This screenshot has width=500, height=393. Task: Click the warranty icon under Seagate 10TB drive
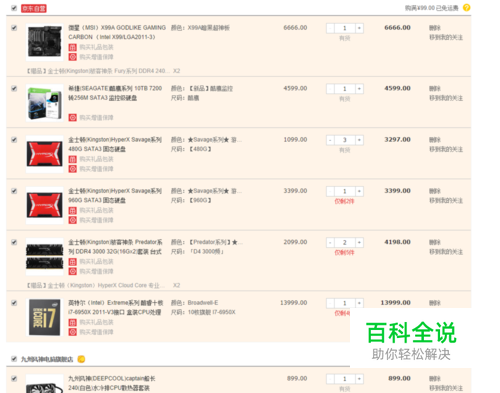coord(73,118)
